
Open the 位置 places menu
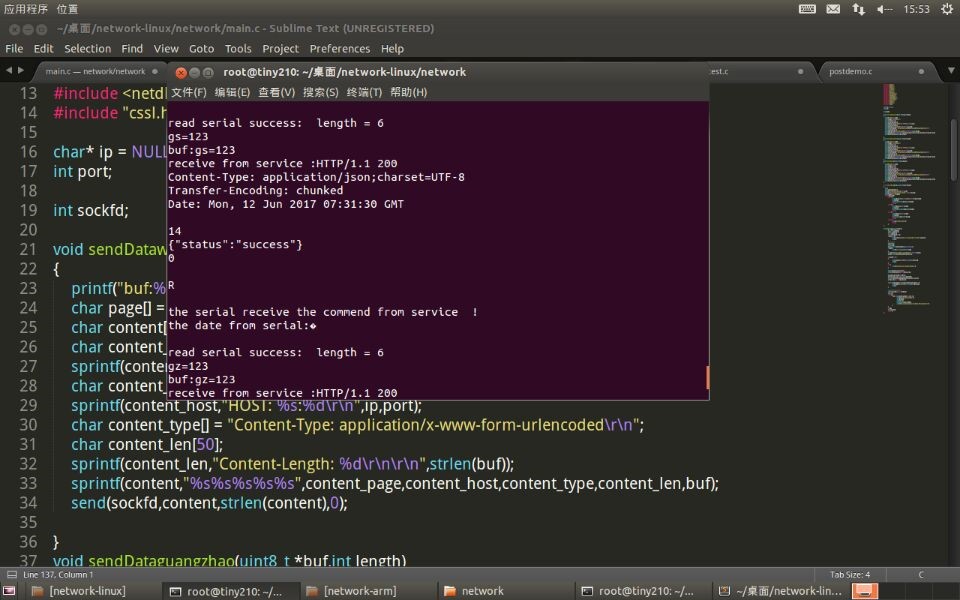click(67, 9)
